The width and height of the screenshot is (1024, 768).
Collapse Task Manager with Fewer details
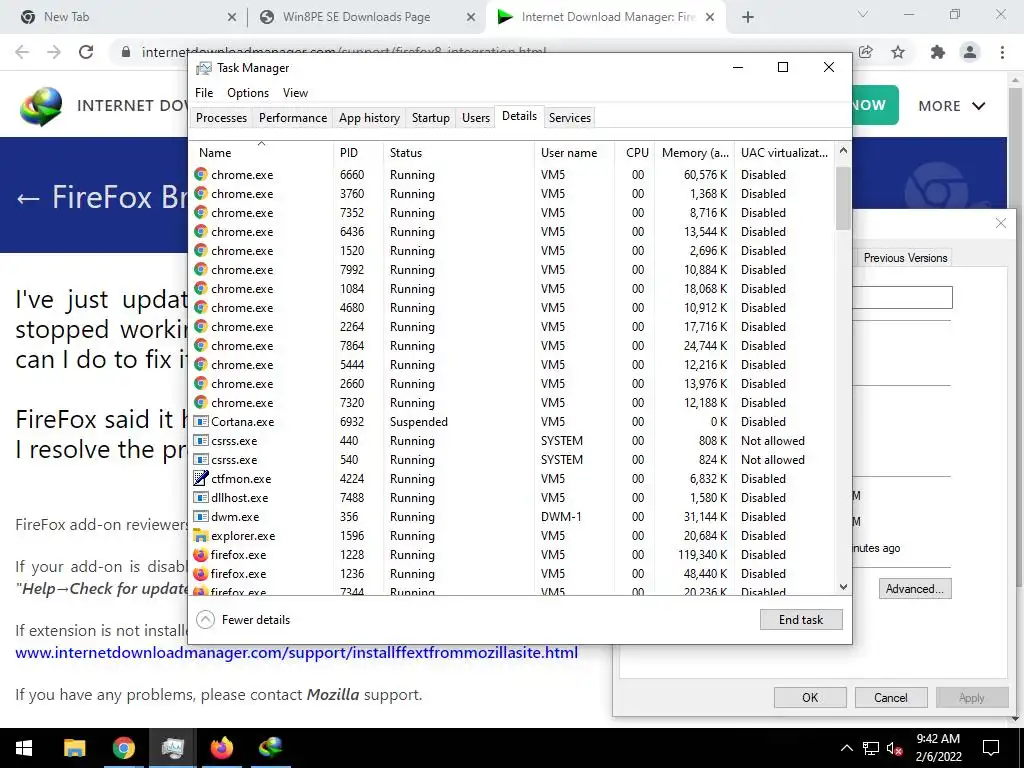(244, 620)
